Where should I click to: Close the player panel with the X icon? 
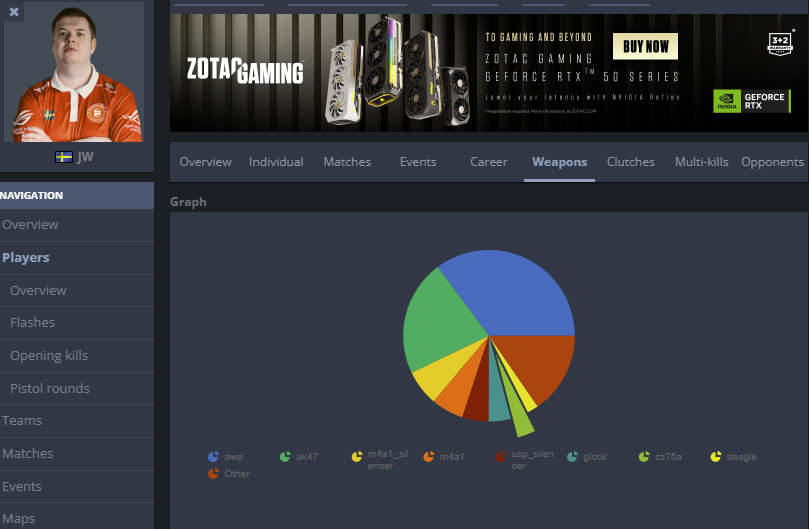coord(14,11)
